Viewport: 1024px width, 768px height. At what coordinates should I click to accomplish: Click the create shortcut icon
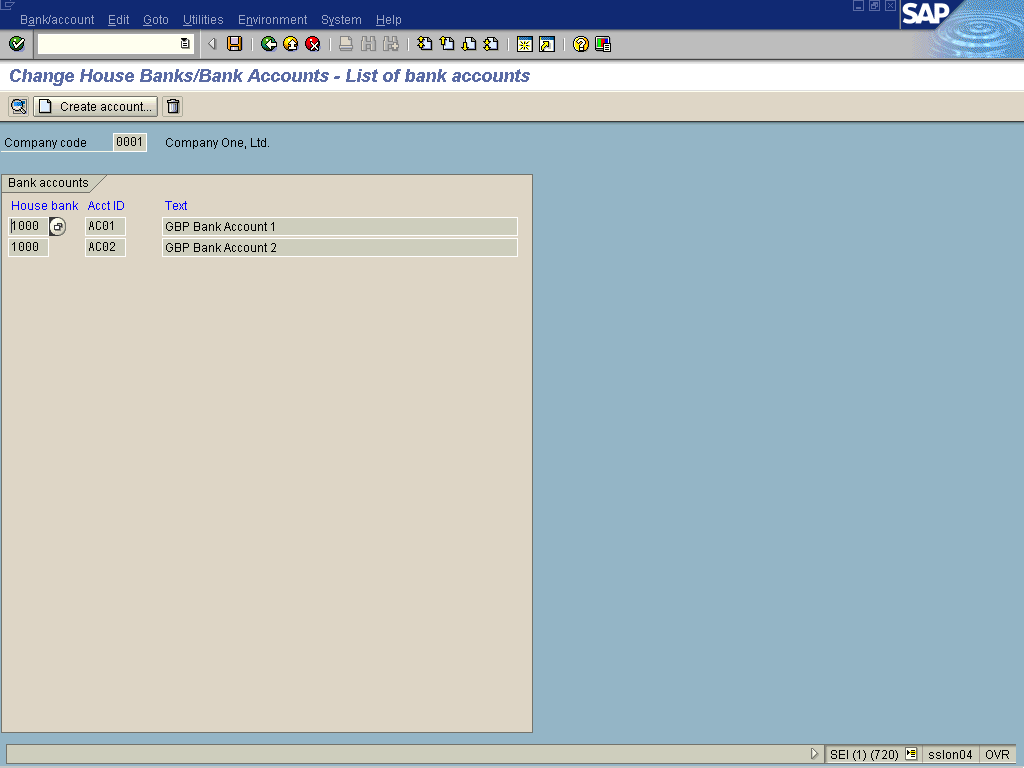(x=547, y=44)
